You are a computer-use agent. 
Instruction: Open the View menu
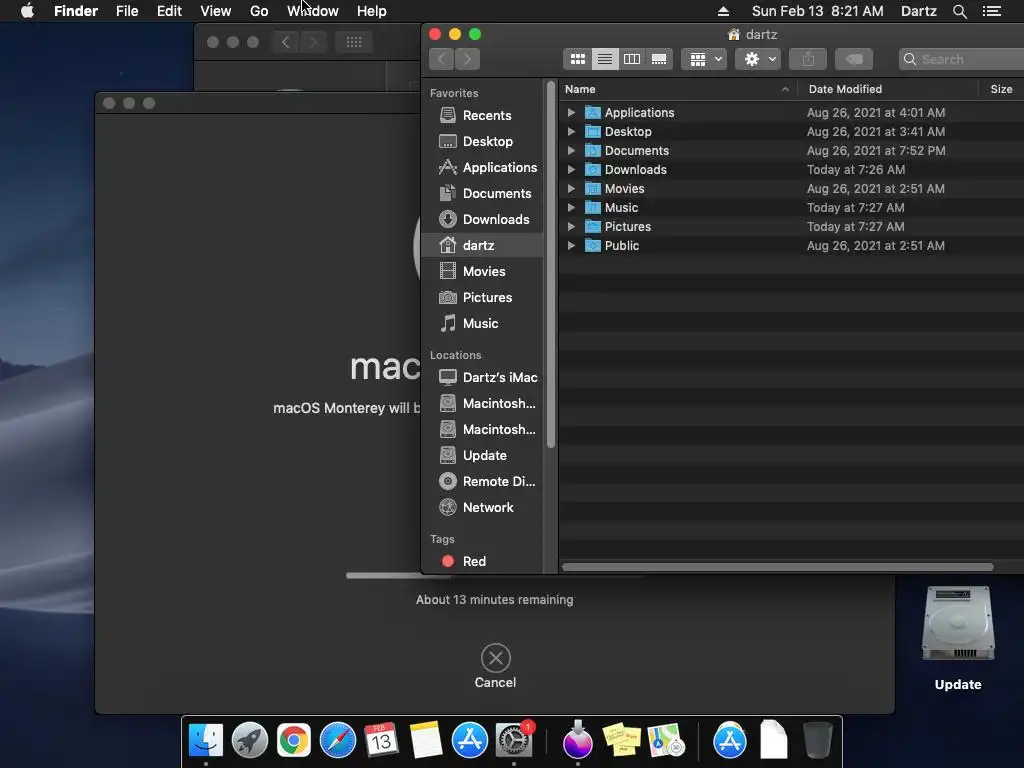tap(216, 11)
